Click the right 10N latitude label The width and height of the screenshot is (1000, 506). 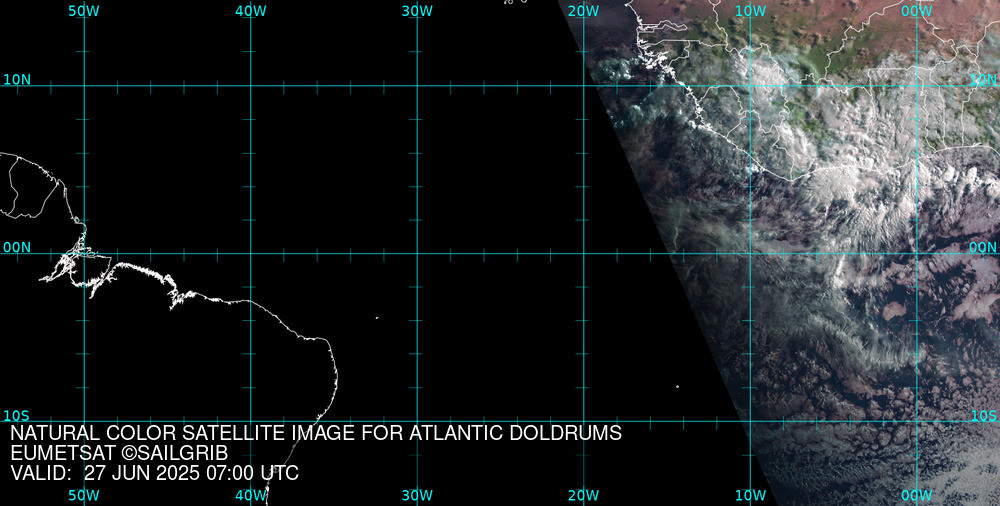point(983,80)
